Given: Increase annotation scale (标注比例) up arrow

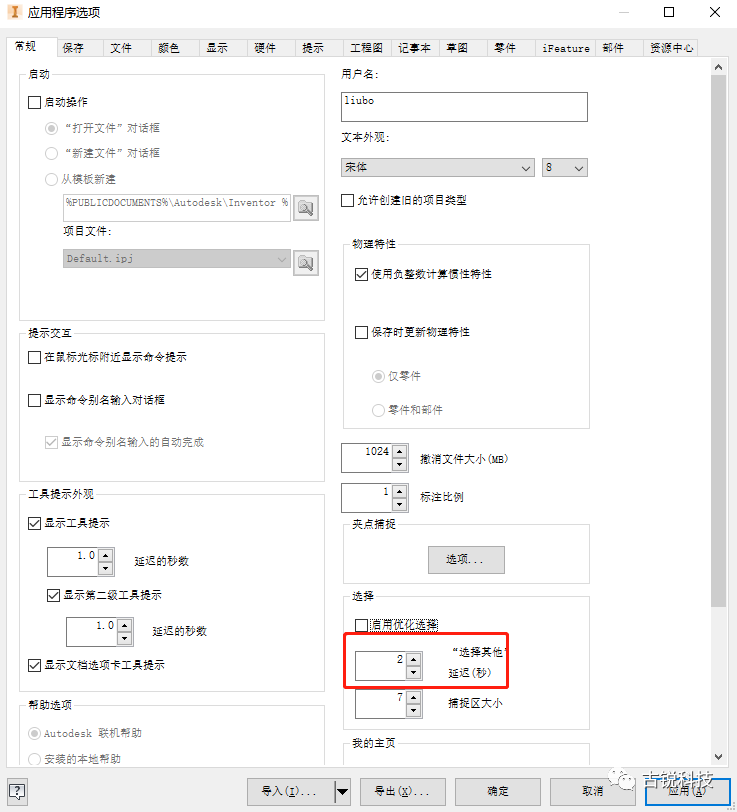Looking at the screenshot, I should click(x=399, y=491).
